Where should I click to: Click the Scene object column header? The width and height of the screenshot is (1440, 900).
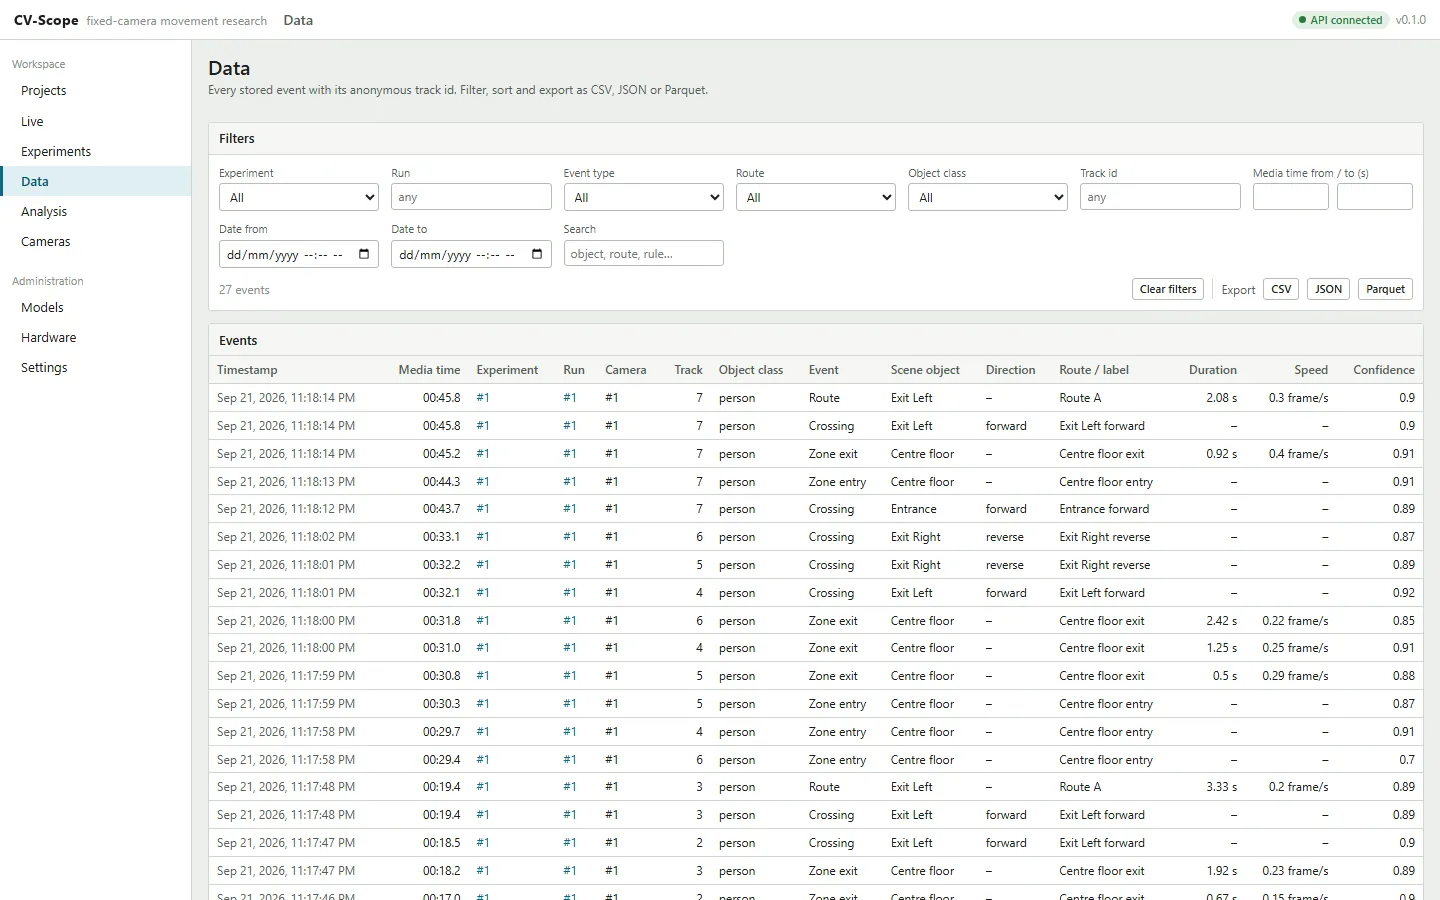925,370
